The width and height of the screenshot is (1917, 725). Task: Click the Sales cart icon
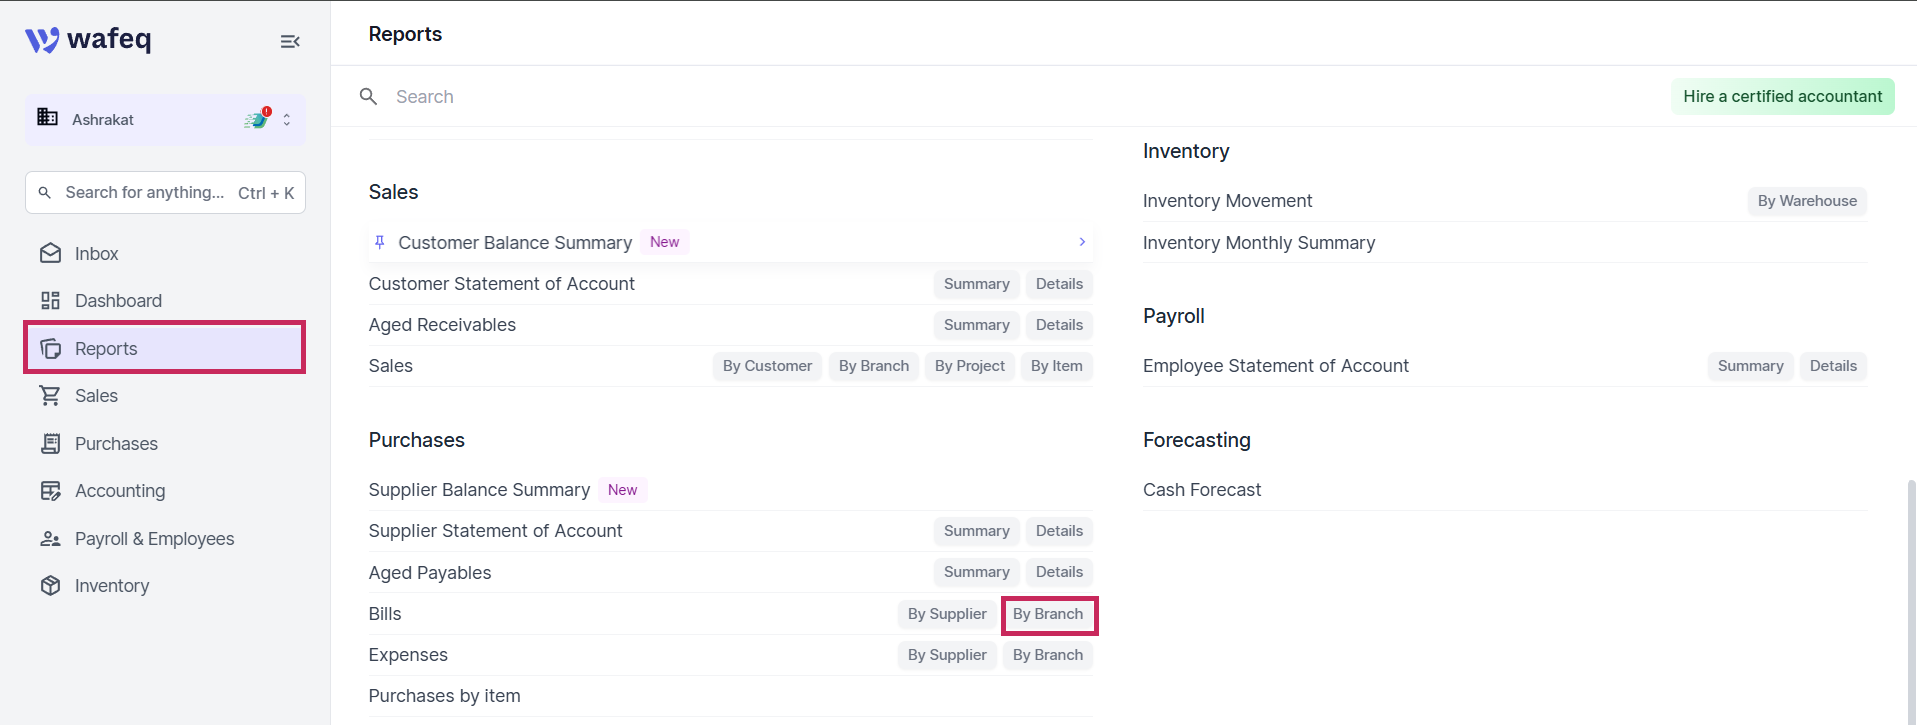(50, 395)
